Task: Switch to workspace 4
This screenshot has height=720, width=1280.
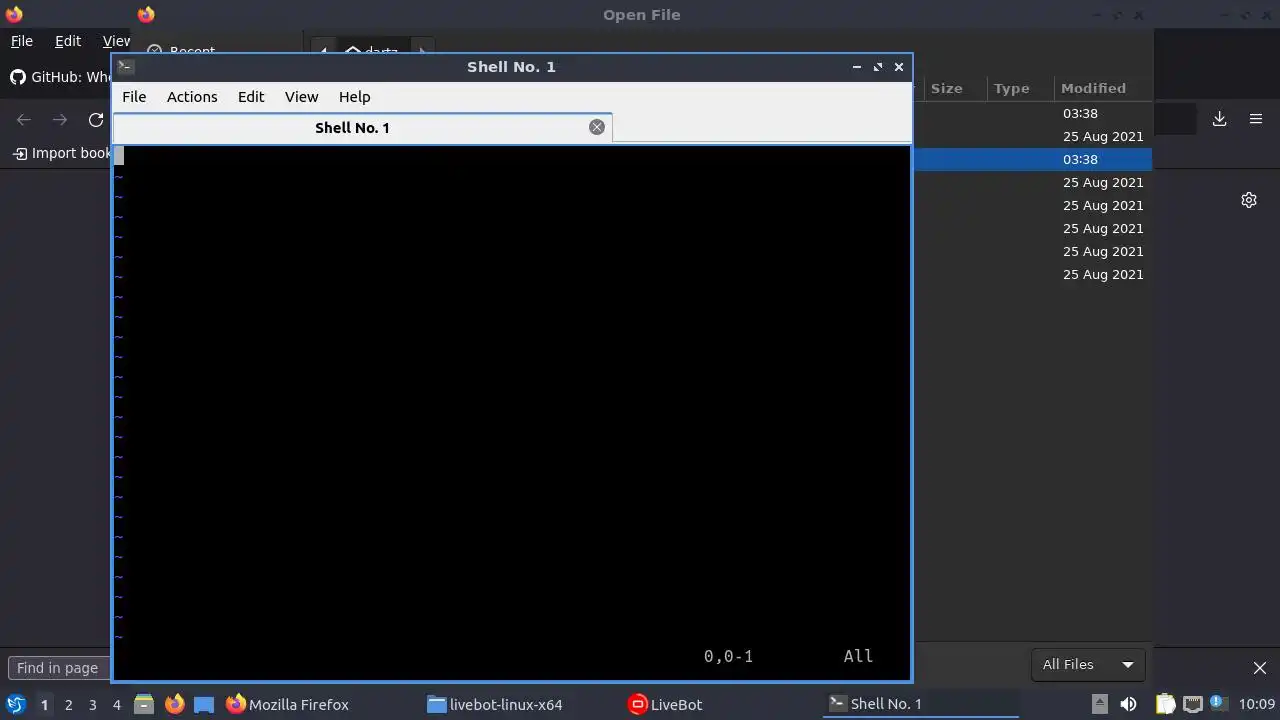Action: tap(116, 705)
